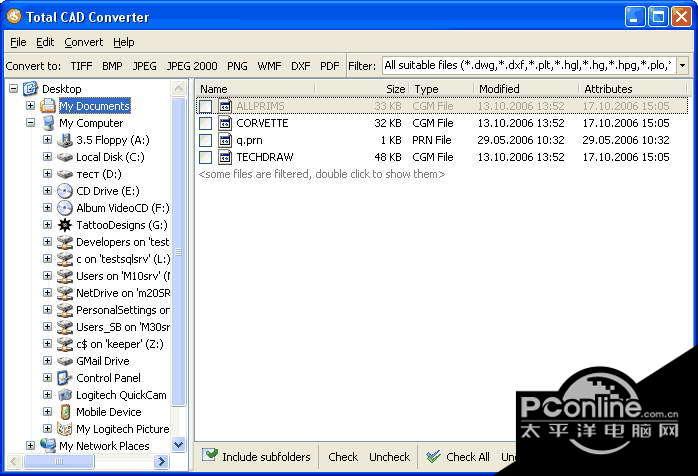
Task: Click the CD Drive (E:) disc icon
Action: (65, 191)
